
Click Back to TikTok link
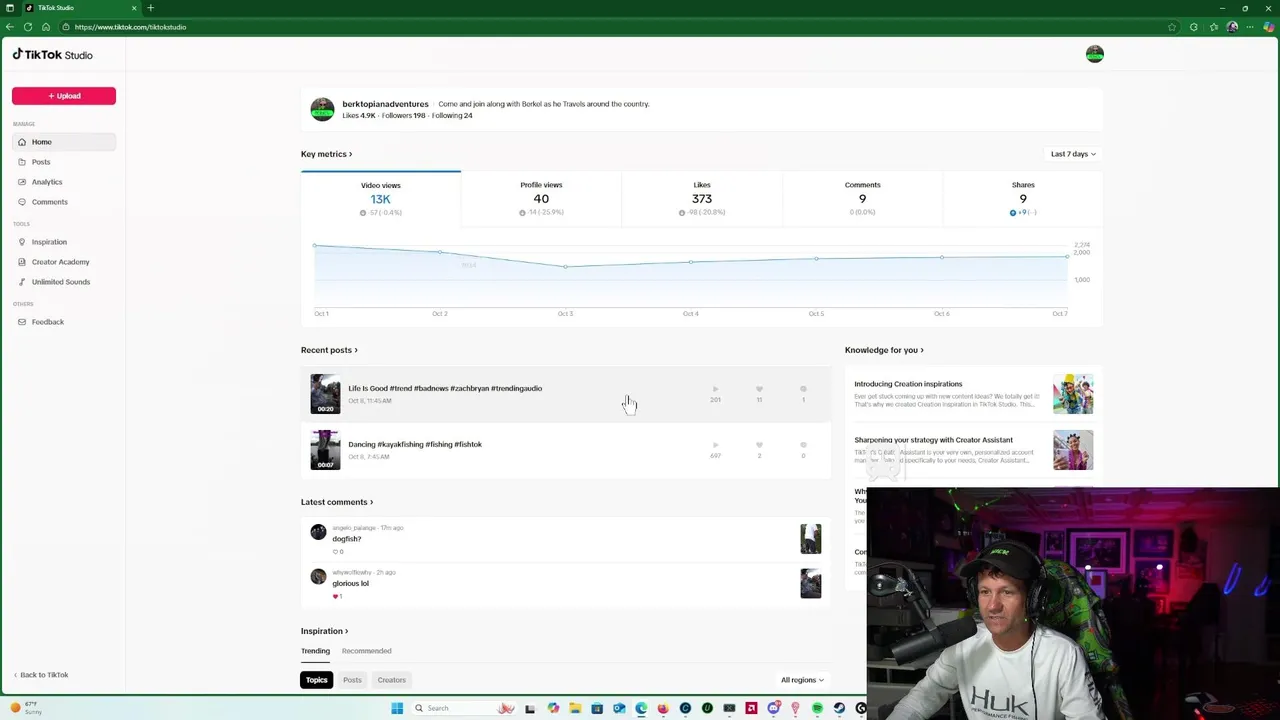pos(41,675)
